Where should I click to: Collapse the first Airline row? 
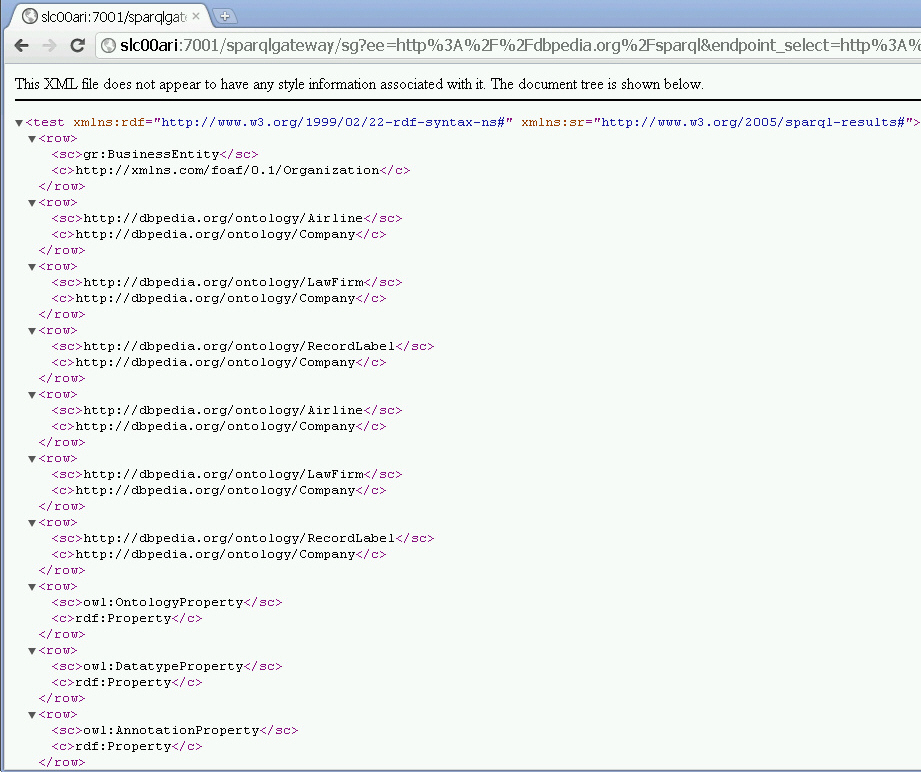tap(32, 203)
